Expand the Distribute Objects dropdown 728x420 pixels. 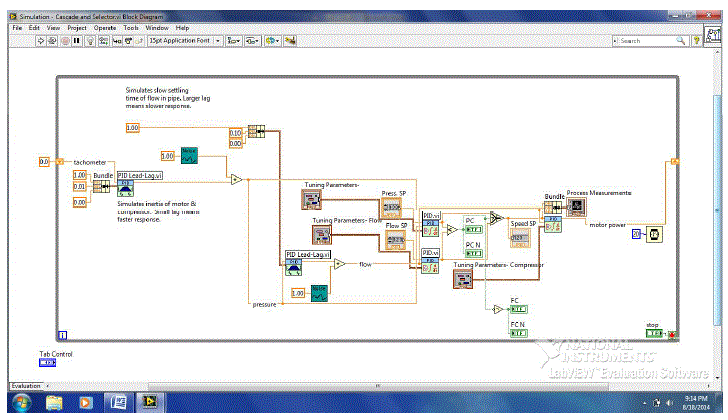[x=254, y=40]
